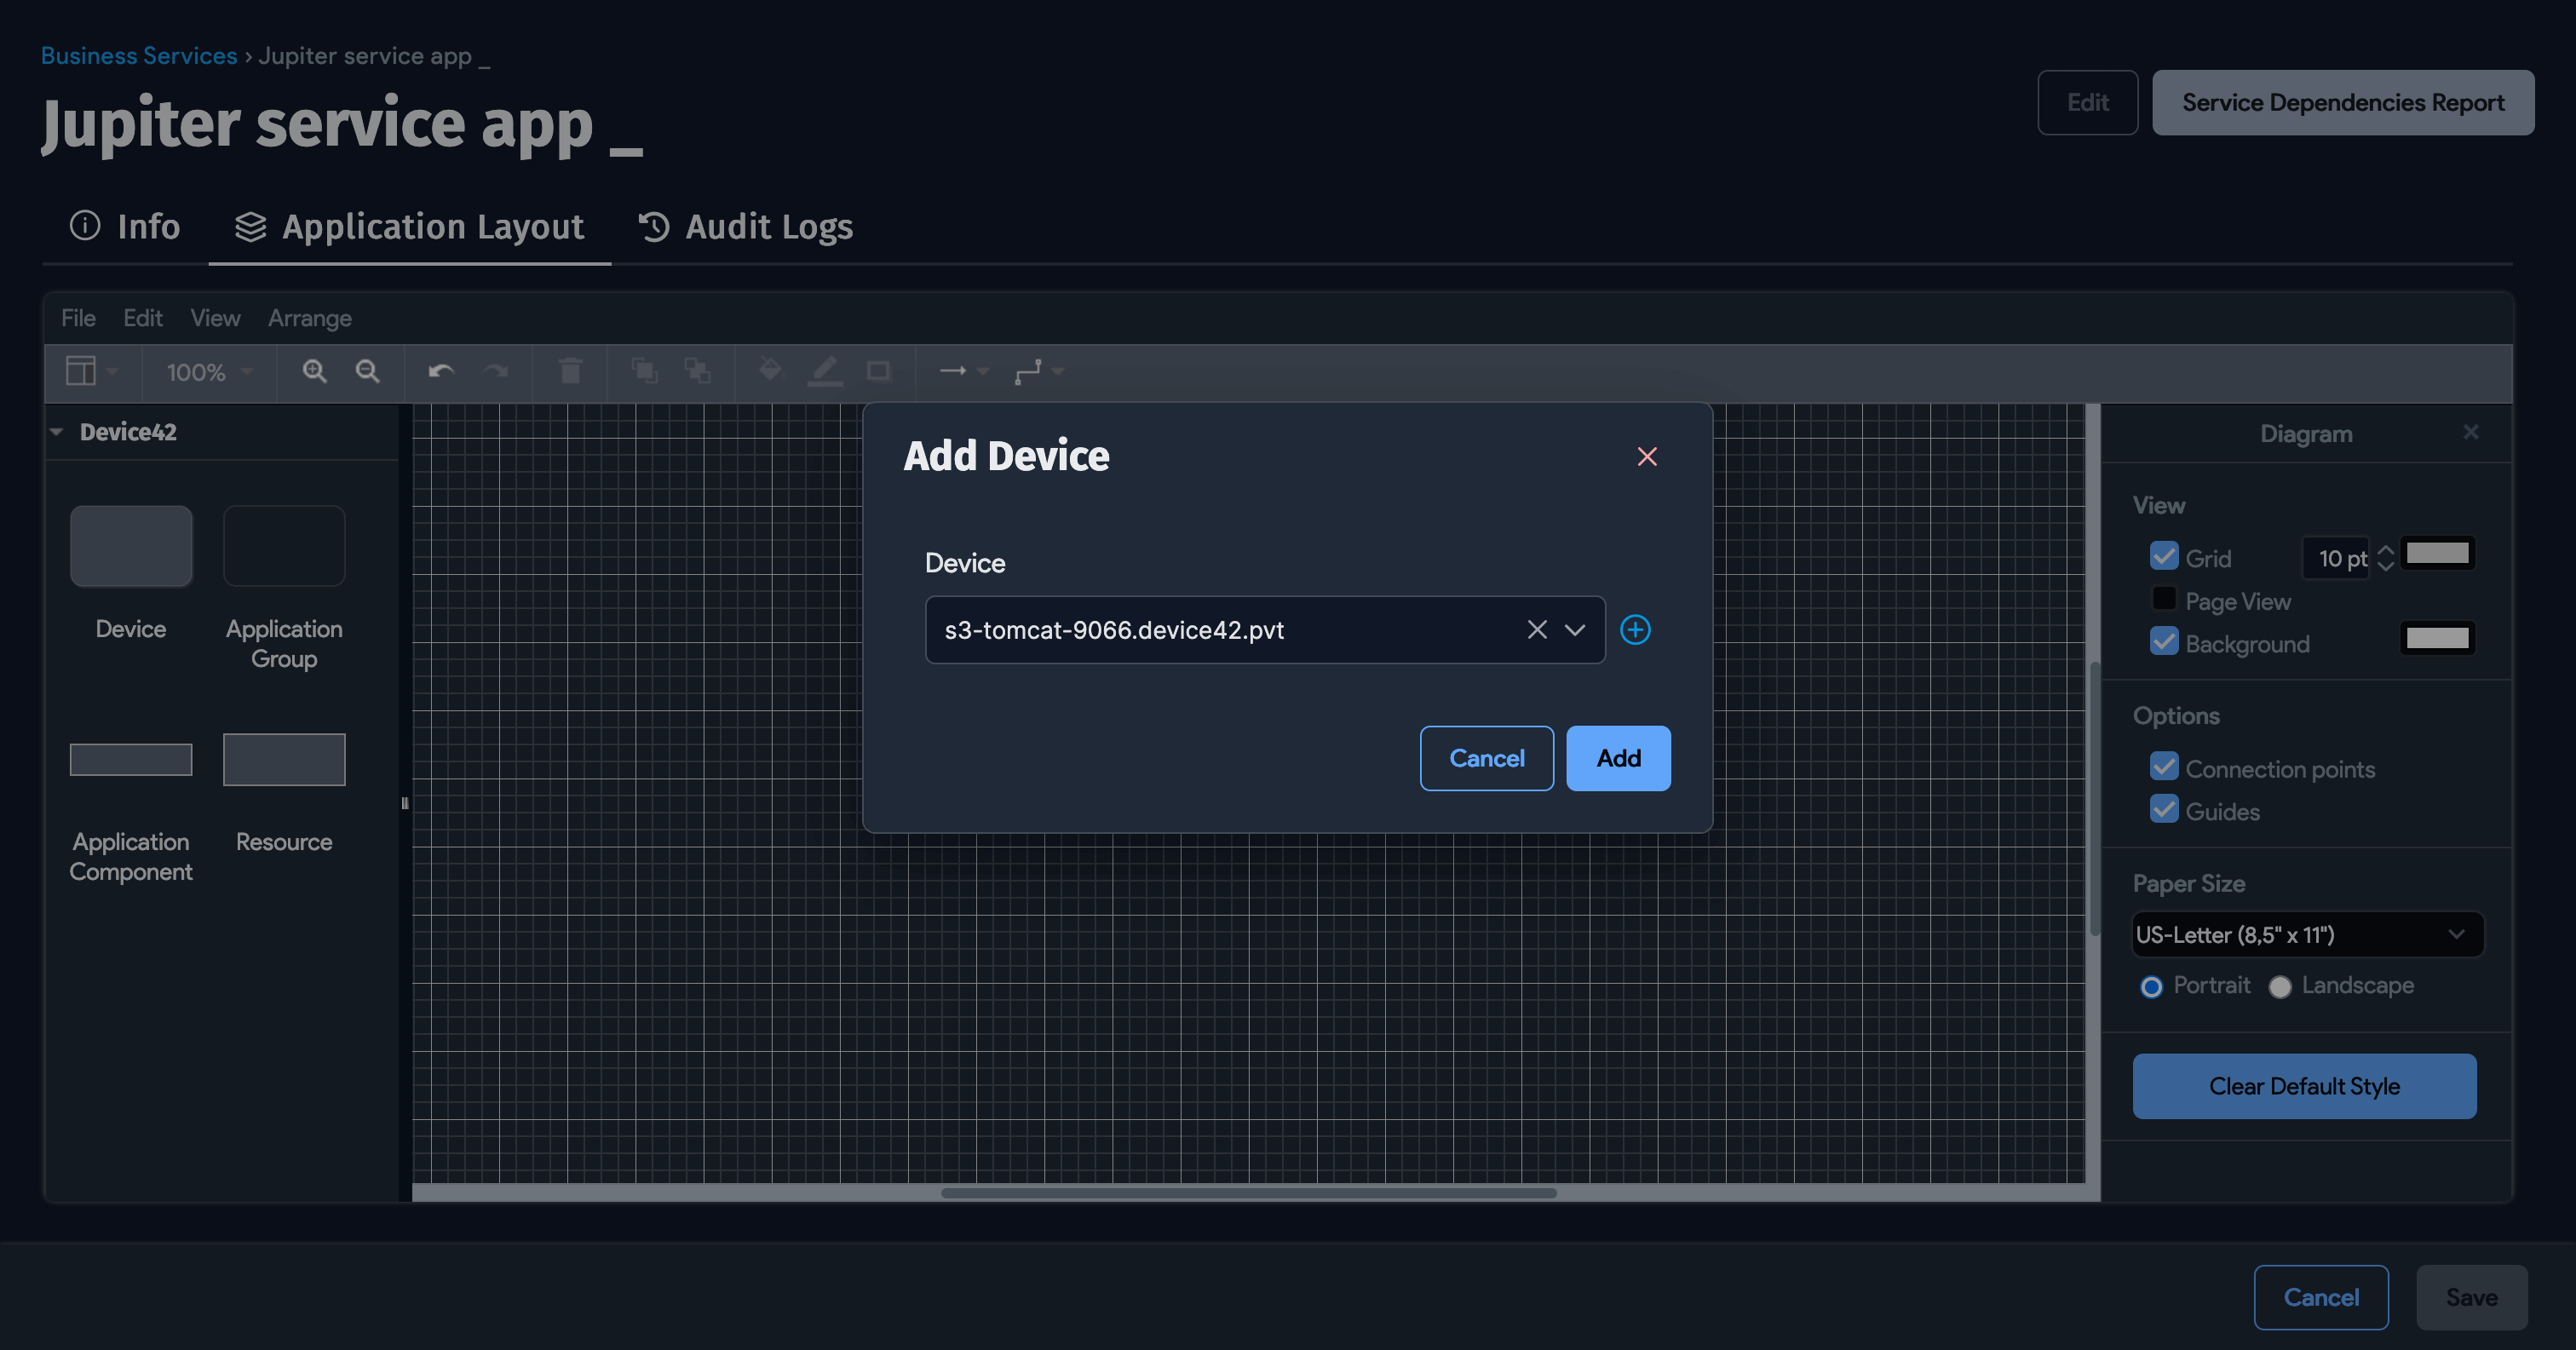
Task: Open the Device dropdown chevron
Action: click(x=1575, y=629)
